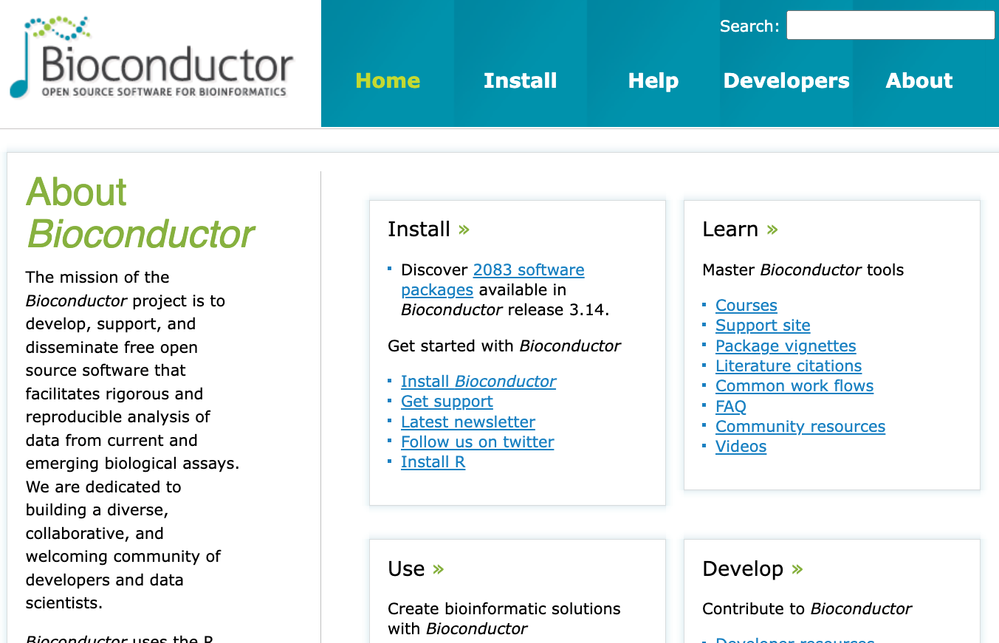The image size is (999, 643).
Task: Click the 'Get started with Bioconductor' text
Action: click(x=504, y=345)
